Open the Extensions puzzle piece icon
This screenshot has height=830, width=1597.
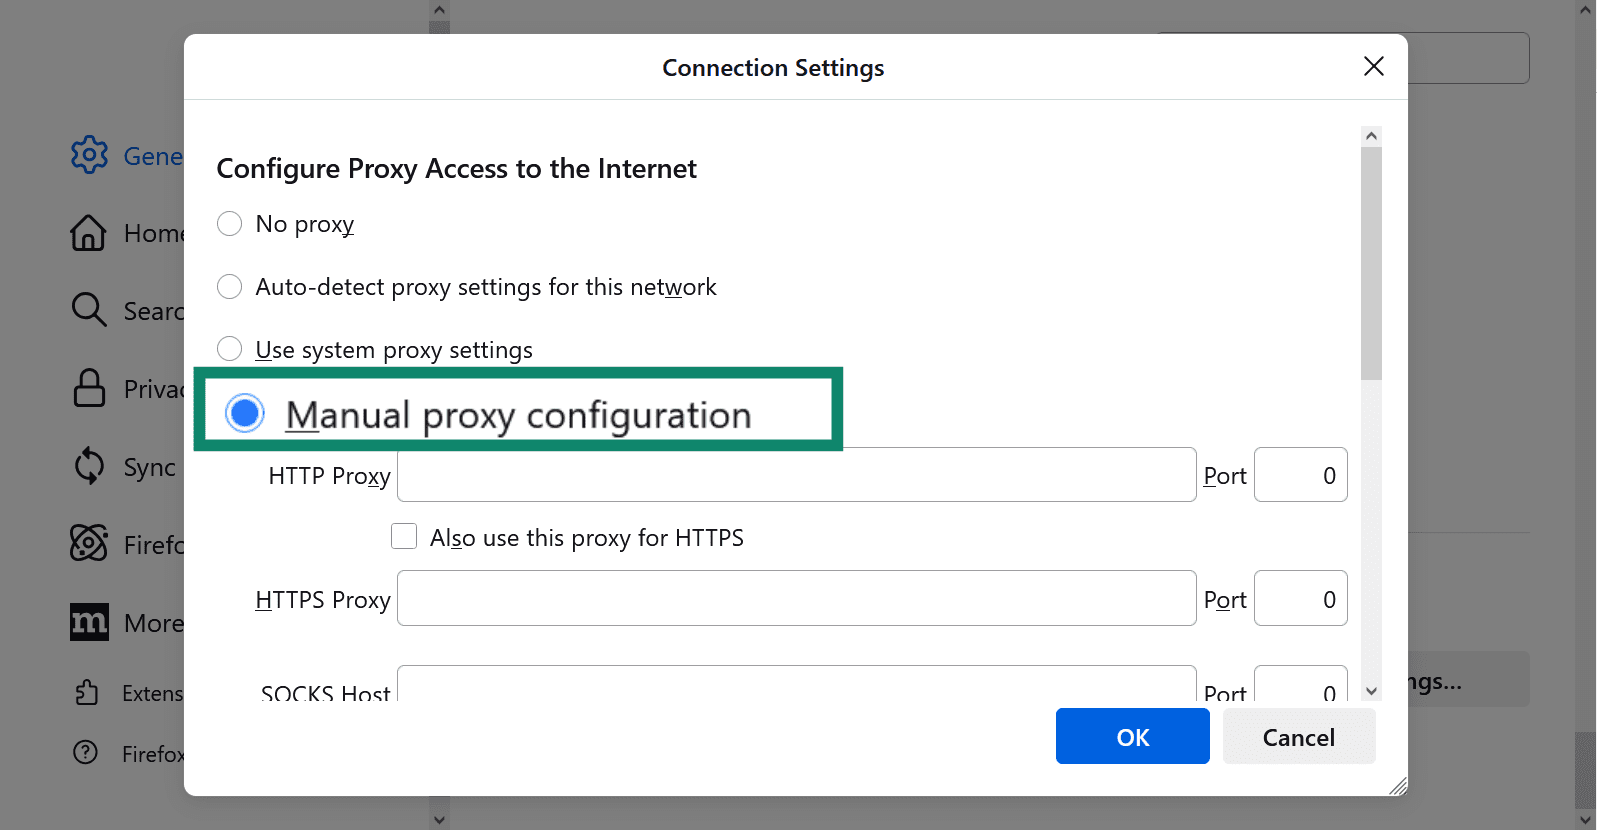(87, 692)
